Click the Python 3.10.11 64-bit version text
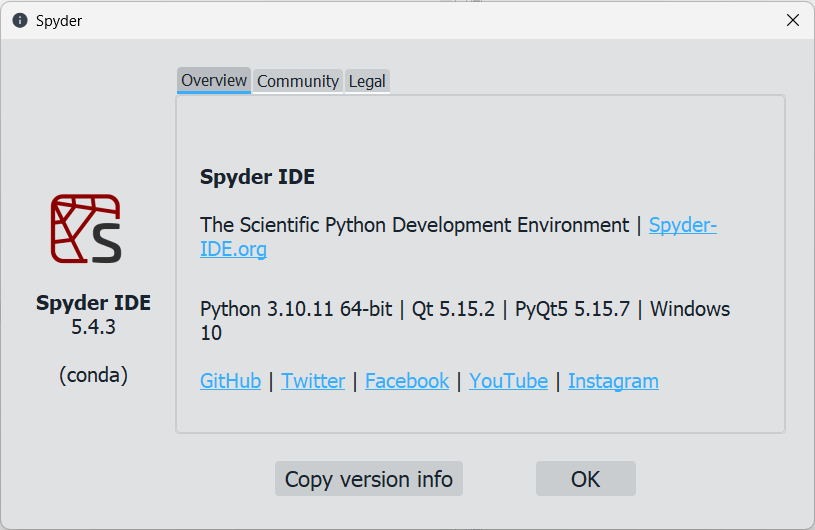 [296, 309]
